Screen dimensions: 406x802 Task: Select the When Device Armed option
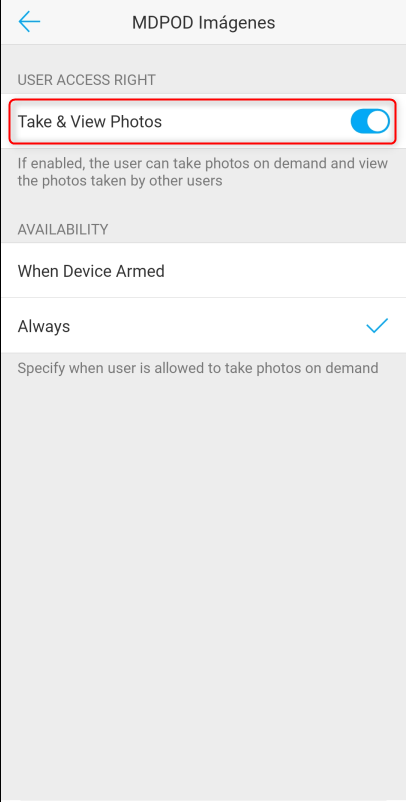coord(203,271)
